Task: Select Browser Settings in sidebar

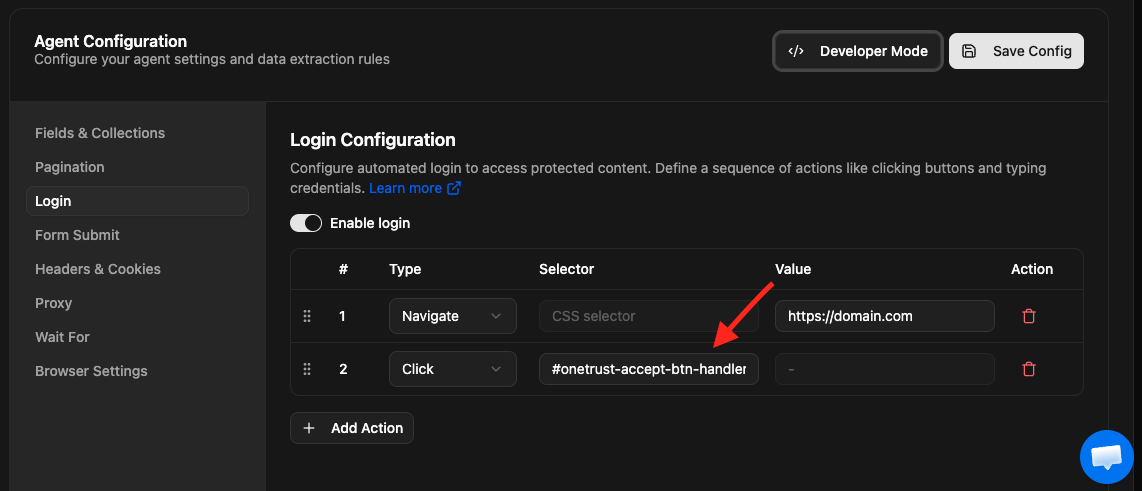Action: pyautogui.click(x=91, y=371)
